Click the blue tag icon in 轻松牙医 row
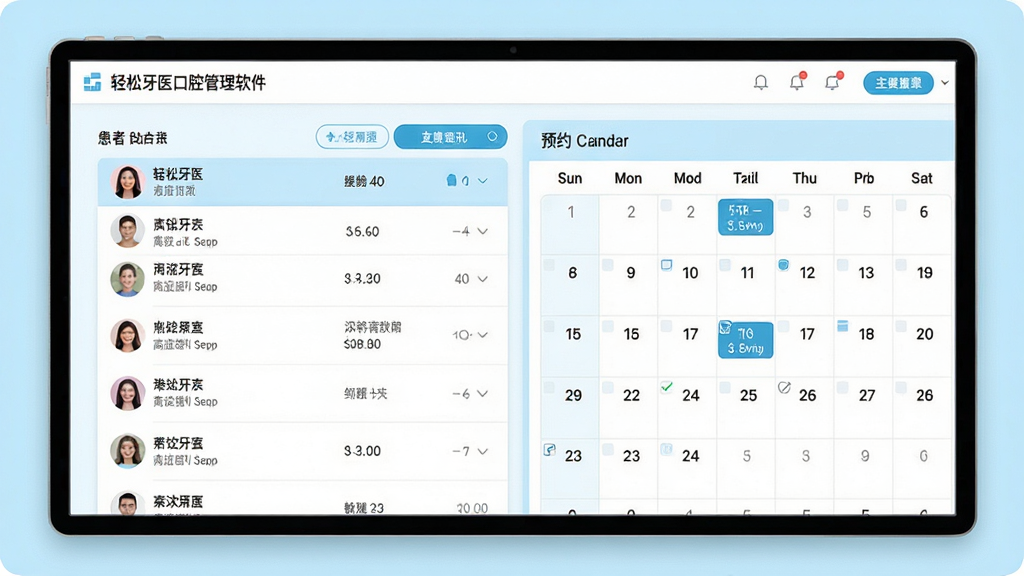 click(x=451, y=180)
